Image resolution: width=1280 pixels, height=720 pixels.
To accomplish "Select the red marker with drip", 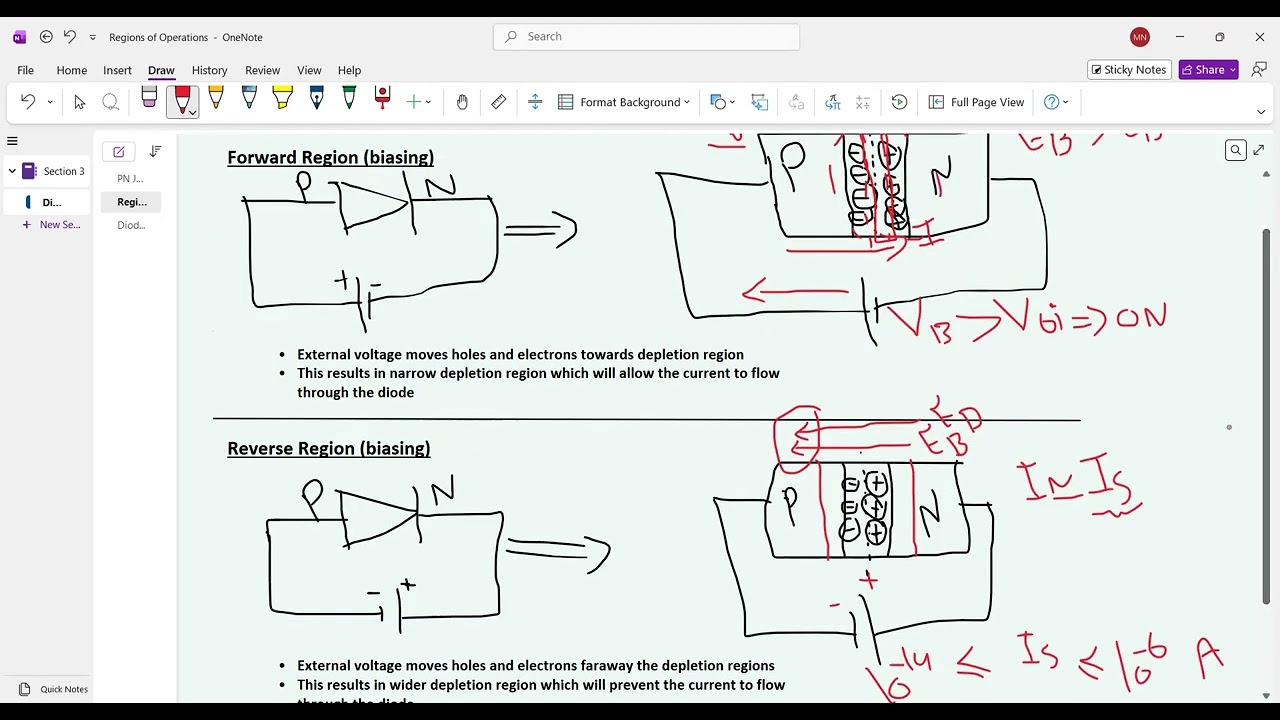I will point(382,98).
